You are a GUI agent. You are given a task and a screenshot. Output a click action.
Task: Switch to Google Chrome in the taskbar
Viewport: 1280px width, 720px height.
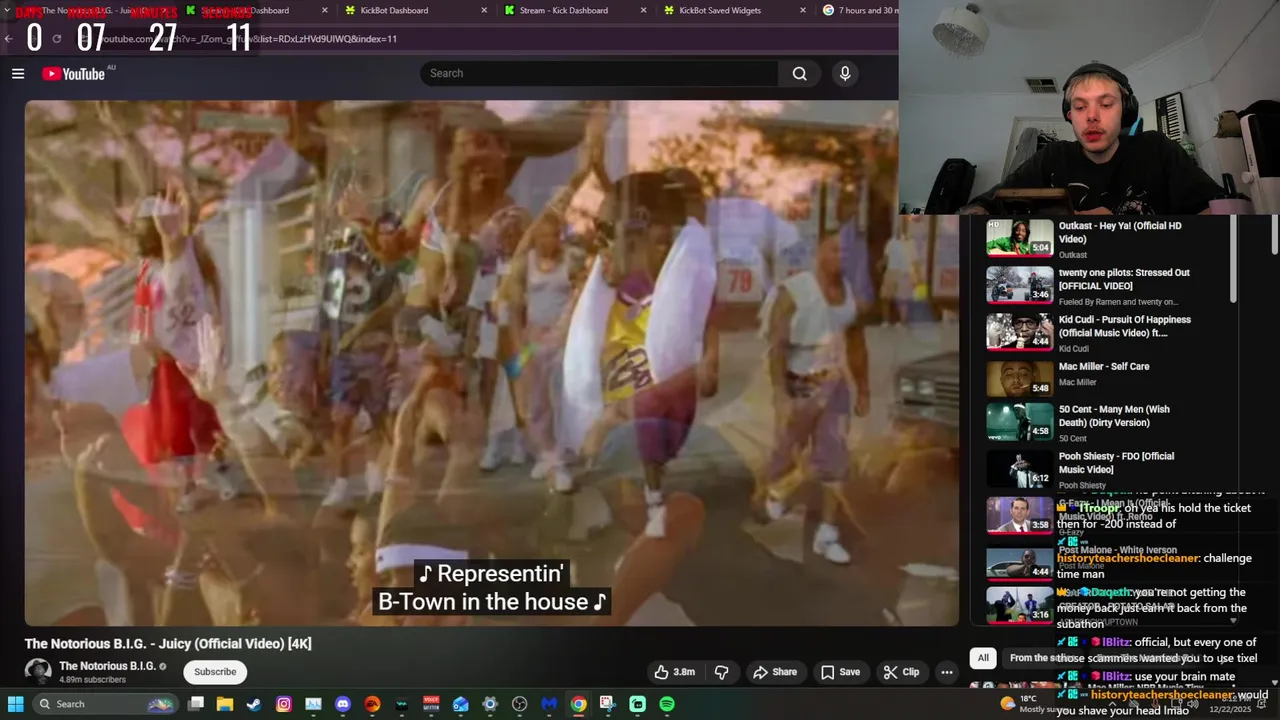point(578,704)
